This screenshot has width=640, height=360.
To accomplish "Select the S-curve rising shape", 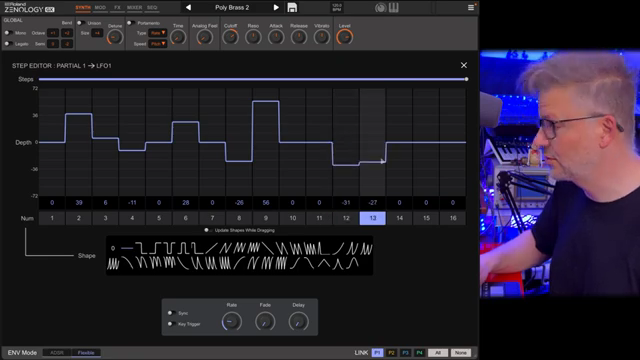I will [x=295, y=263].
